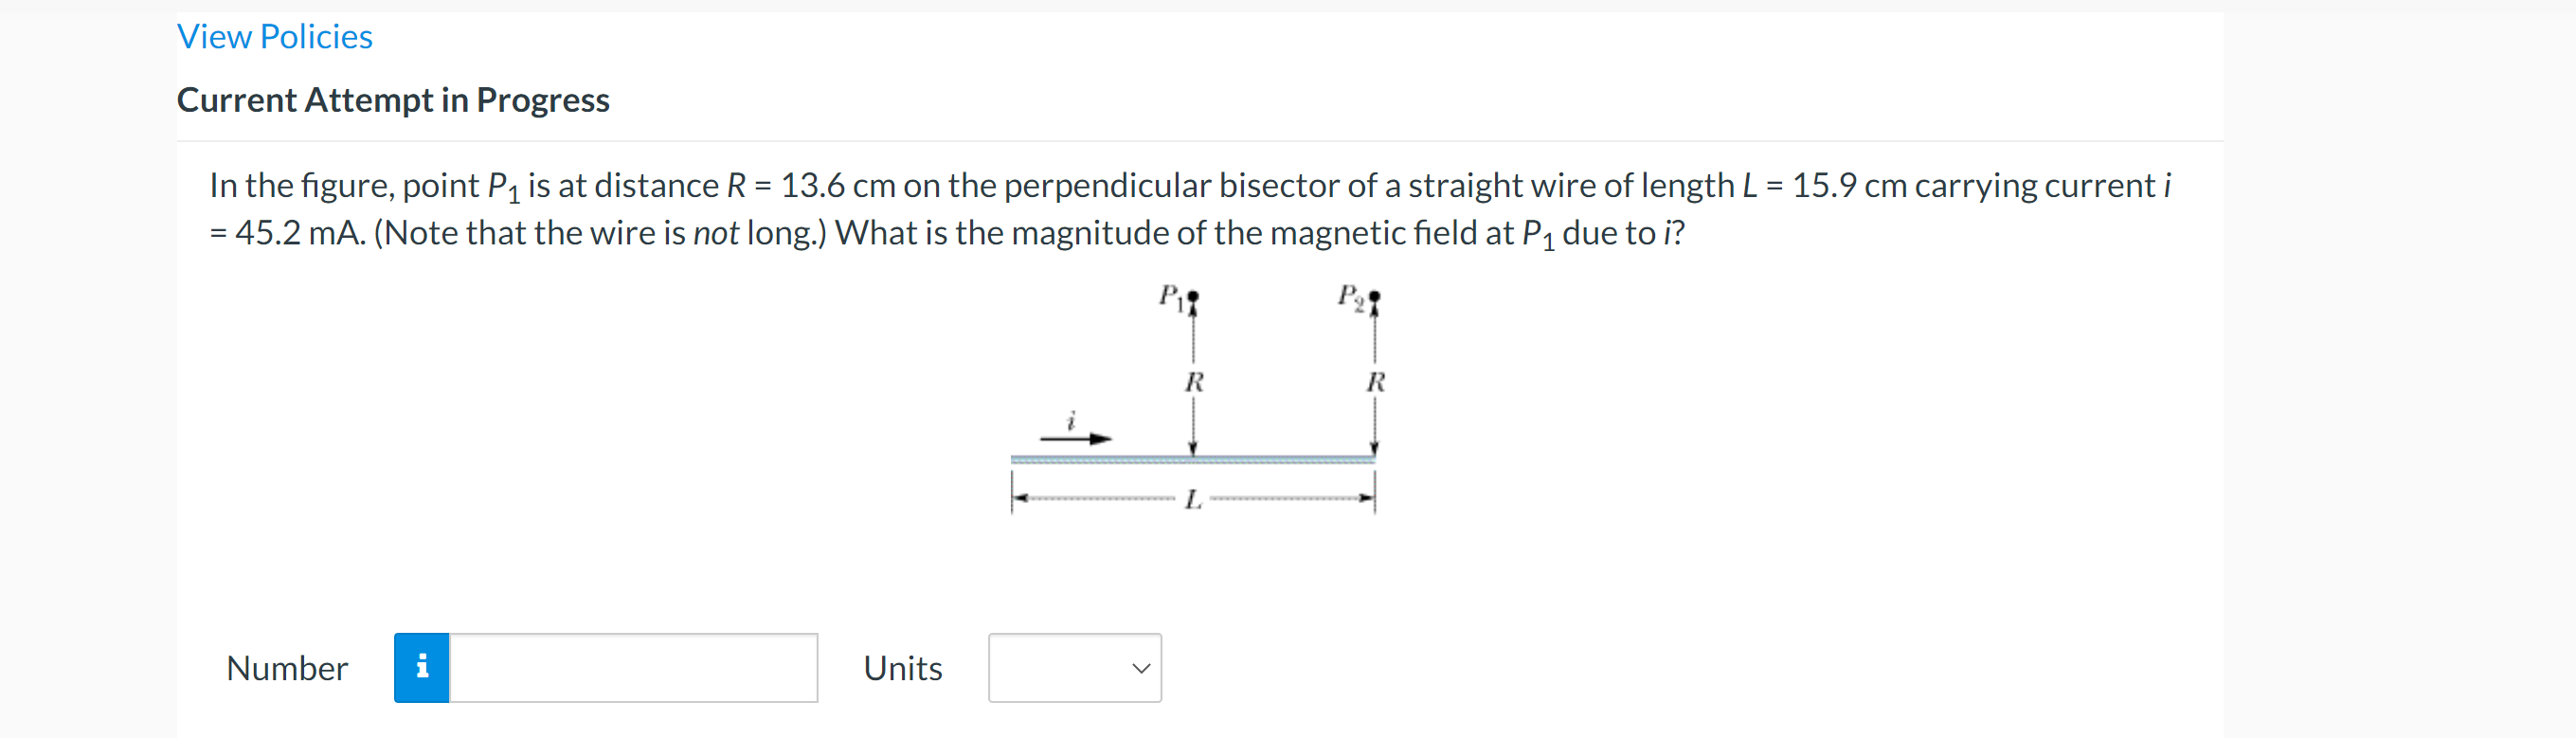Screen dimensions: 2576x738
Task: Click point P2 marker in the figure
Action: click(1374, 297)
